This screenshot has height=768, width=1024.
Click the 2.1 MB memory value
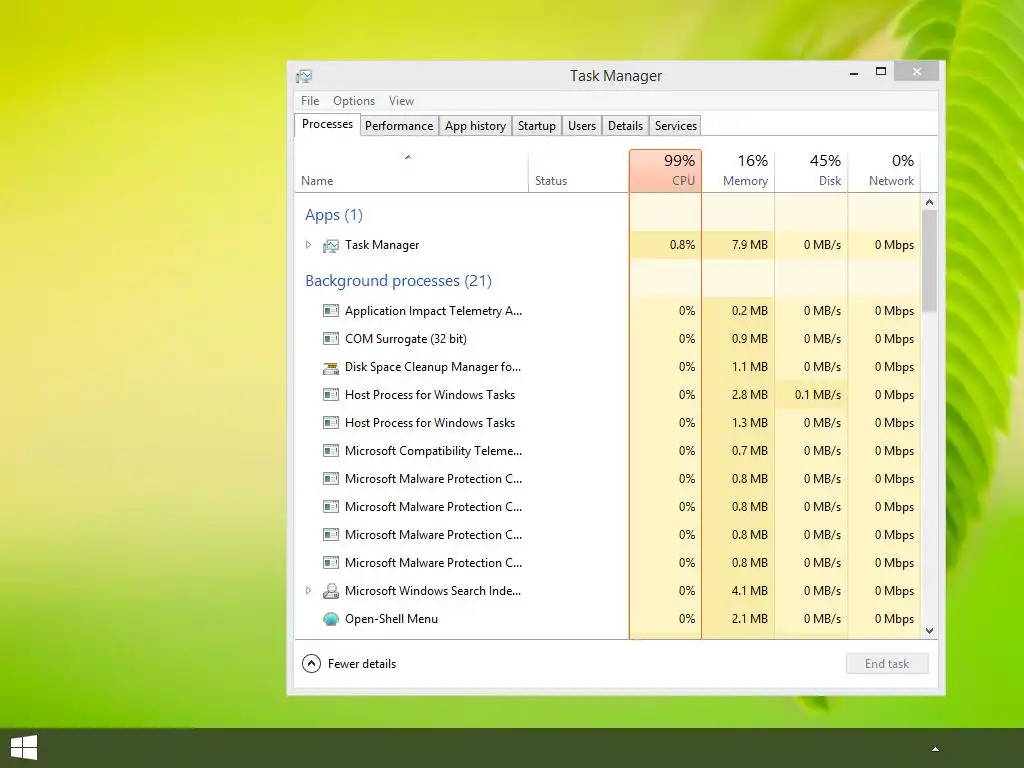[x=750, y=618]
